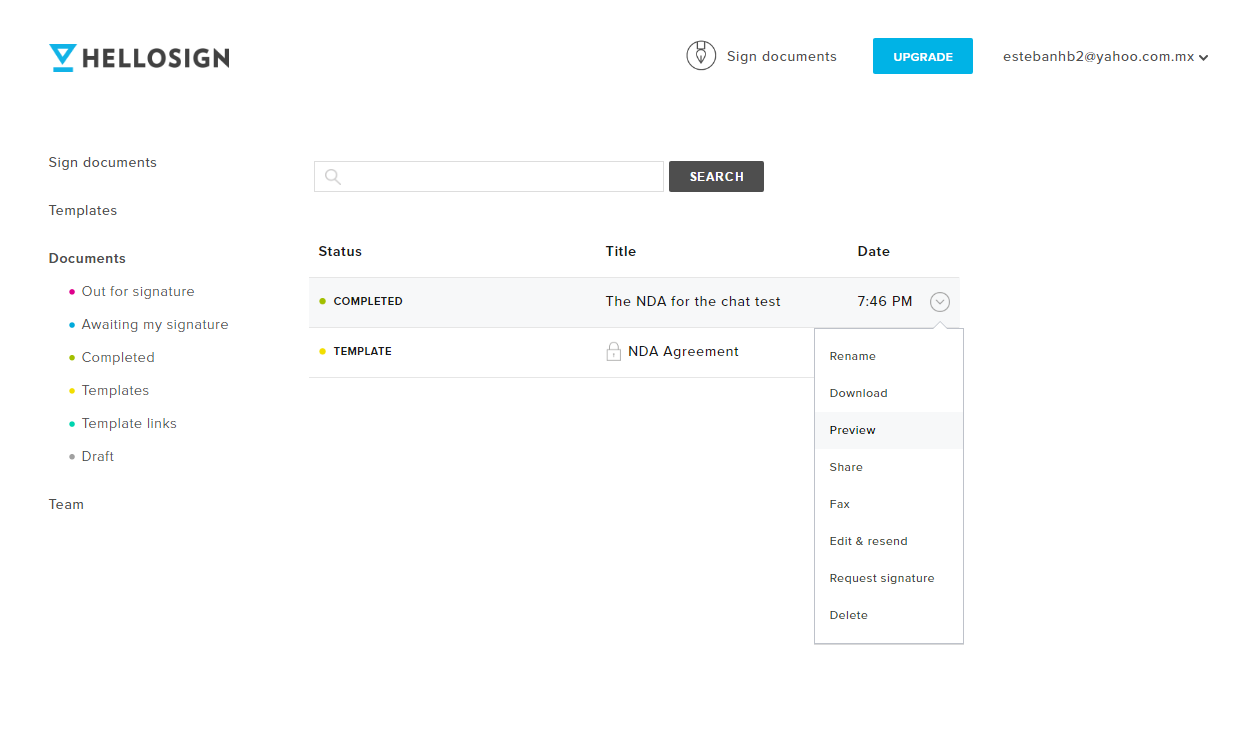
Task: Click the teal dot next to Template links
Action: point(70,423)
